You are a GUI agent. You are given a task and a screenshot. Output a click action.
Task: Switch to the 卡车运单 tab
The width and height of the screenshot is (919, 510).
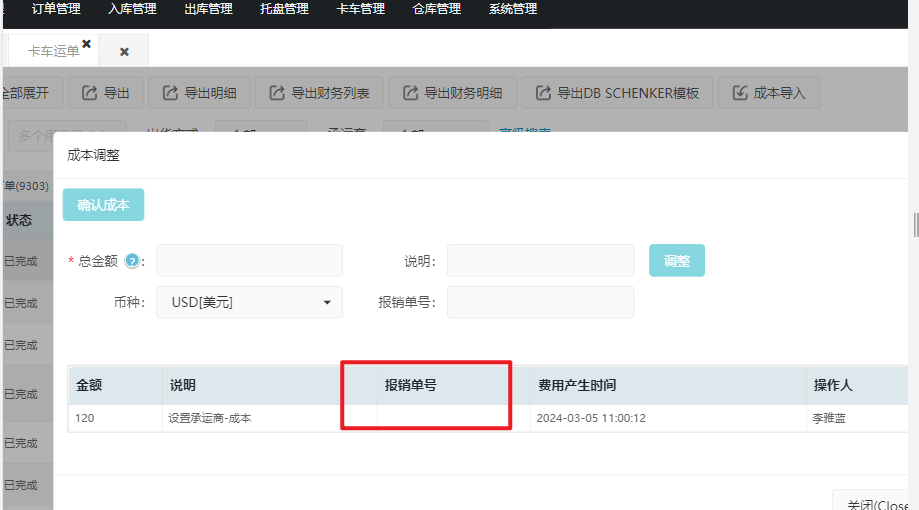pos(53,52)
